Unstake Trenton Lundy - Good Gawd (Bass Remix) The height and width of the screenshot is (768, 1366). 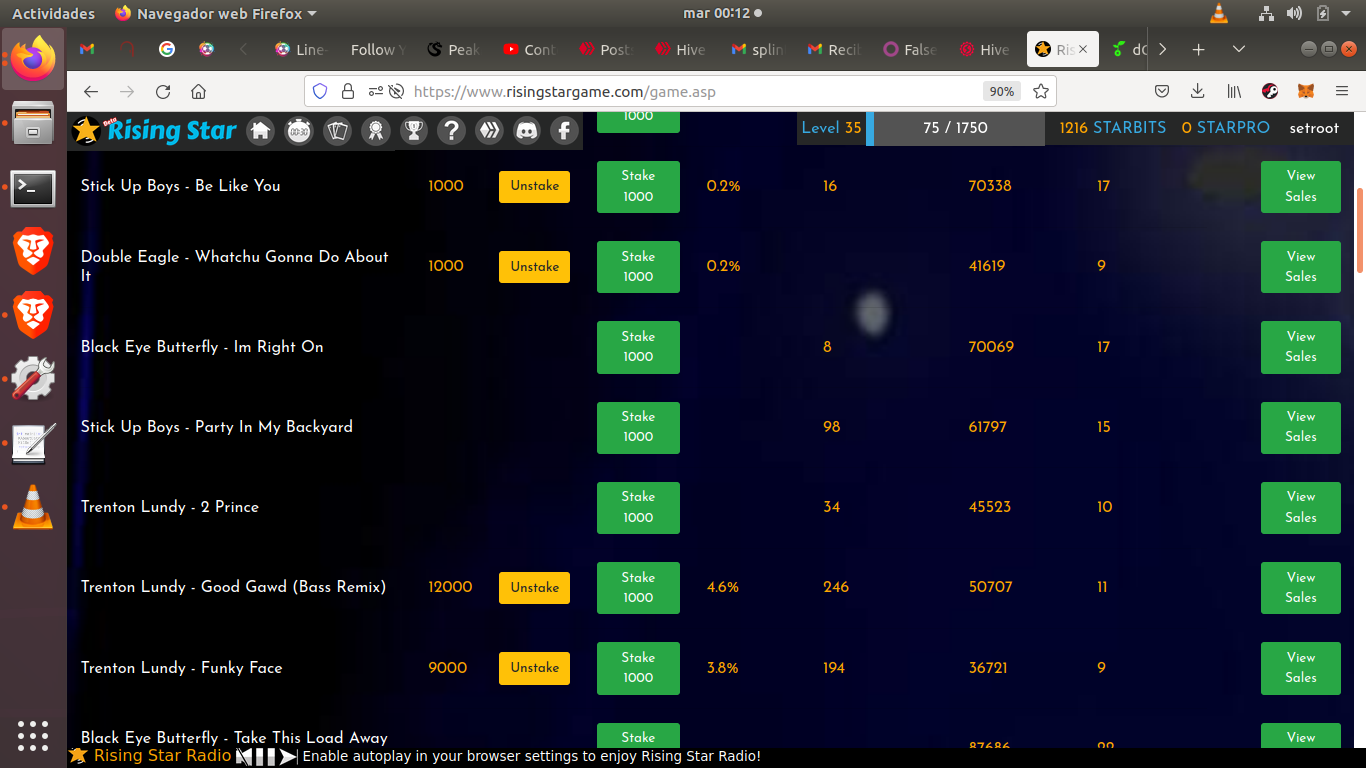pos(534,588)
